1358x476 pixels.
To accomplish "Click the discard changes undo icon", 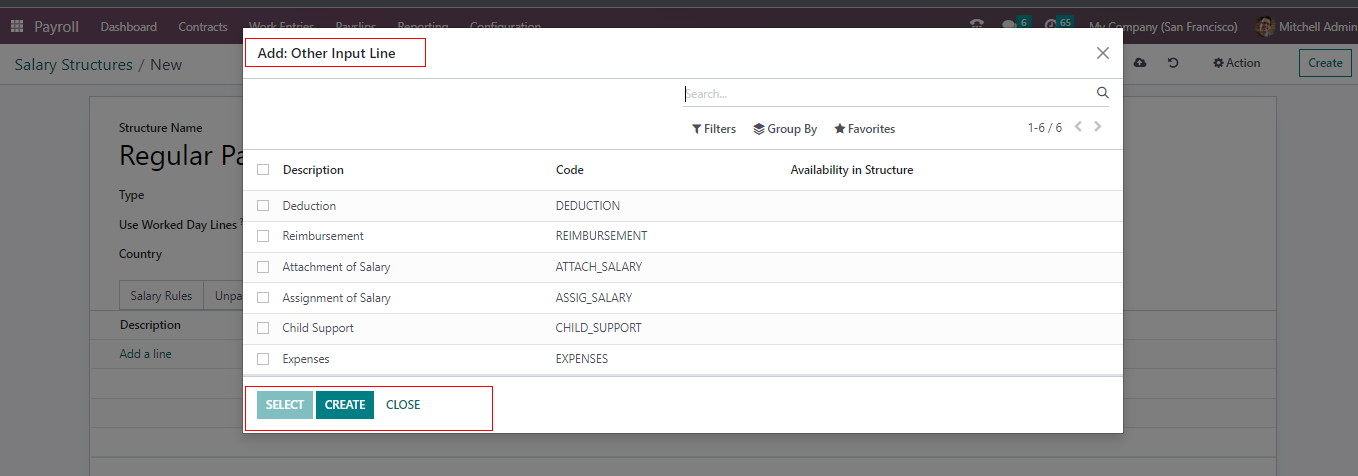I will point(1173,63).
